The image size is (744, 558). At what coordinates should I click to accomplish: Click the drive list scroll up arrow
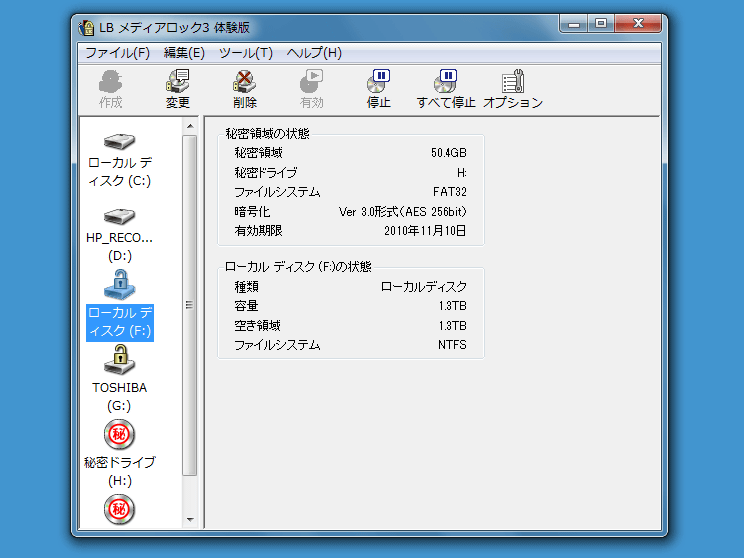[190, 126]
